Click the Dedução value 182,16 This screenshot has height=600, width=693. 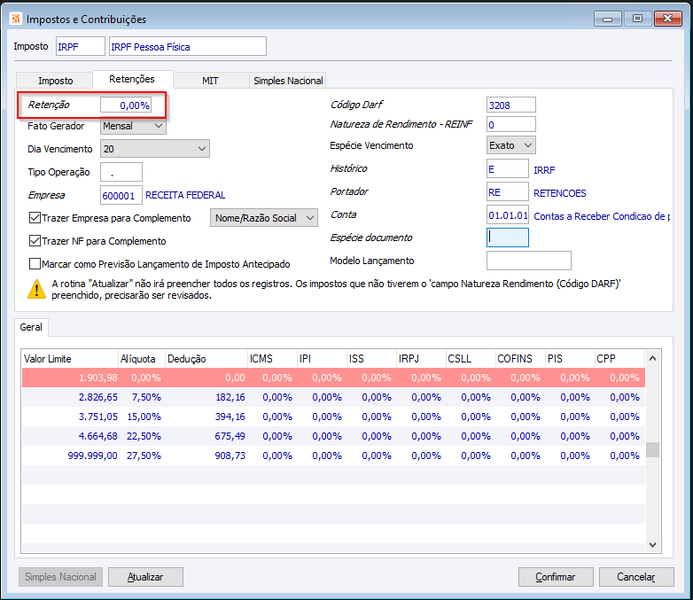coord(230,397)
